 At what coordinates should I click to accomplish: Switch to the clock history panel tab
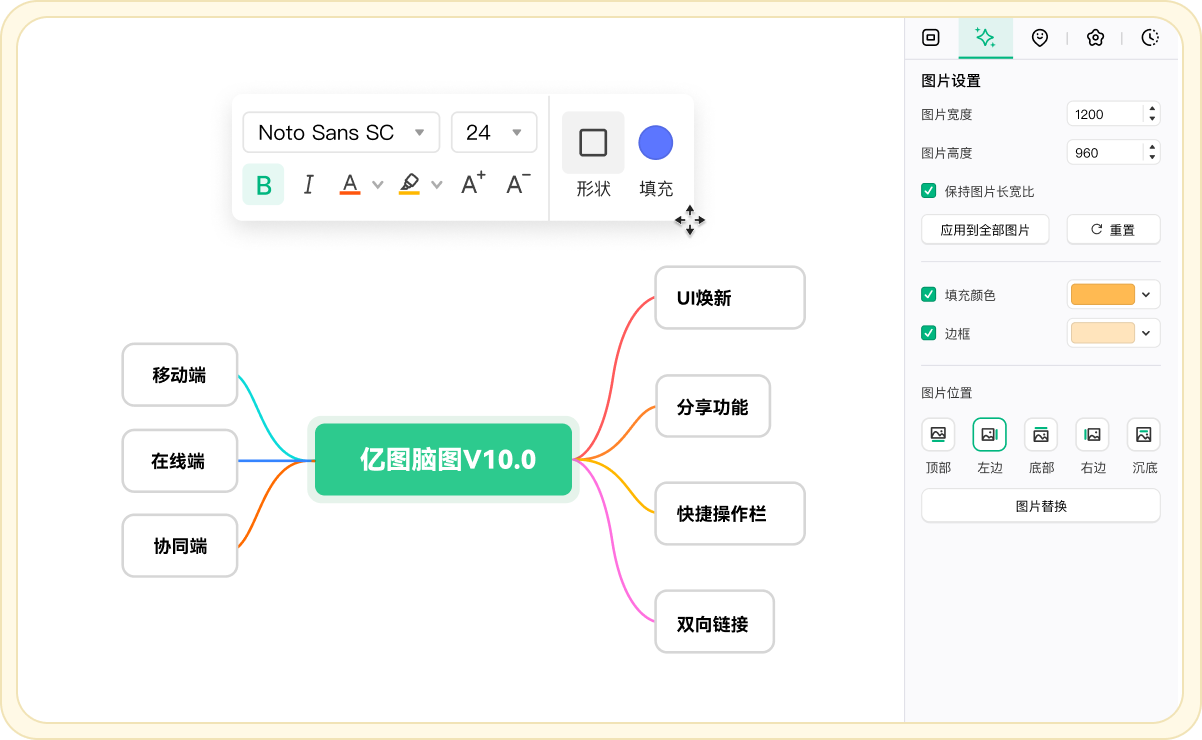[1150, 38]
